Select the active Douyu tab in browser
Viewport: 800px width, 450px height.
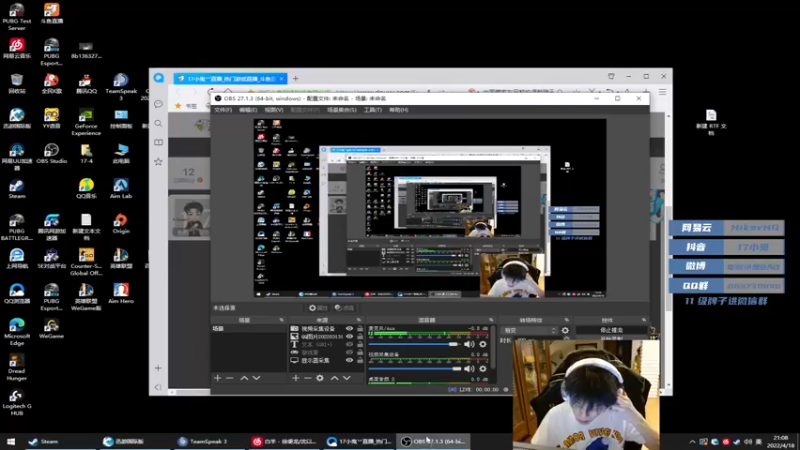coord(230,79)
